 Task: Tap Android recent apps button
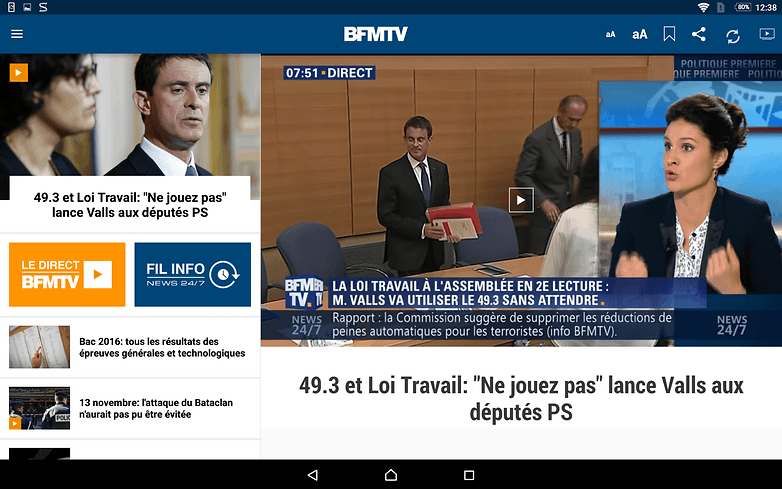469,475
